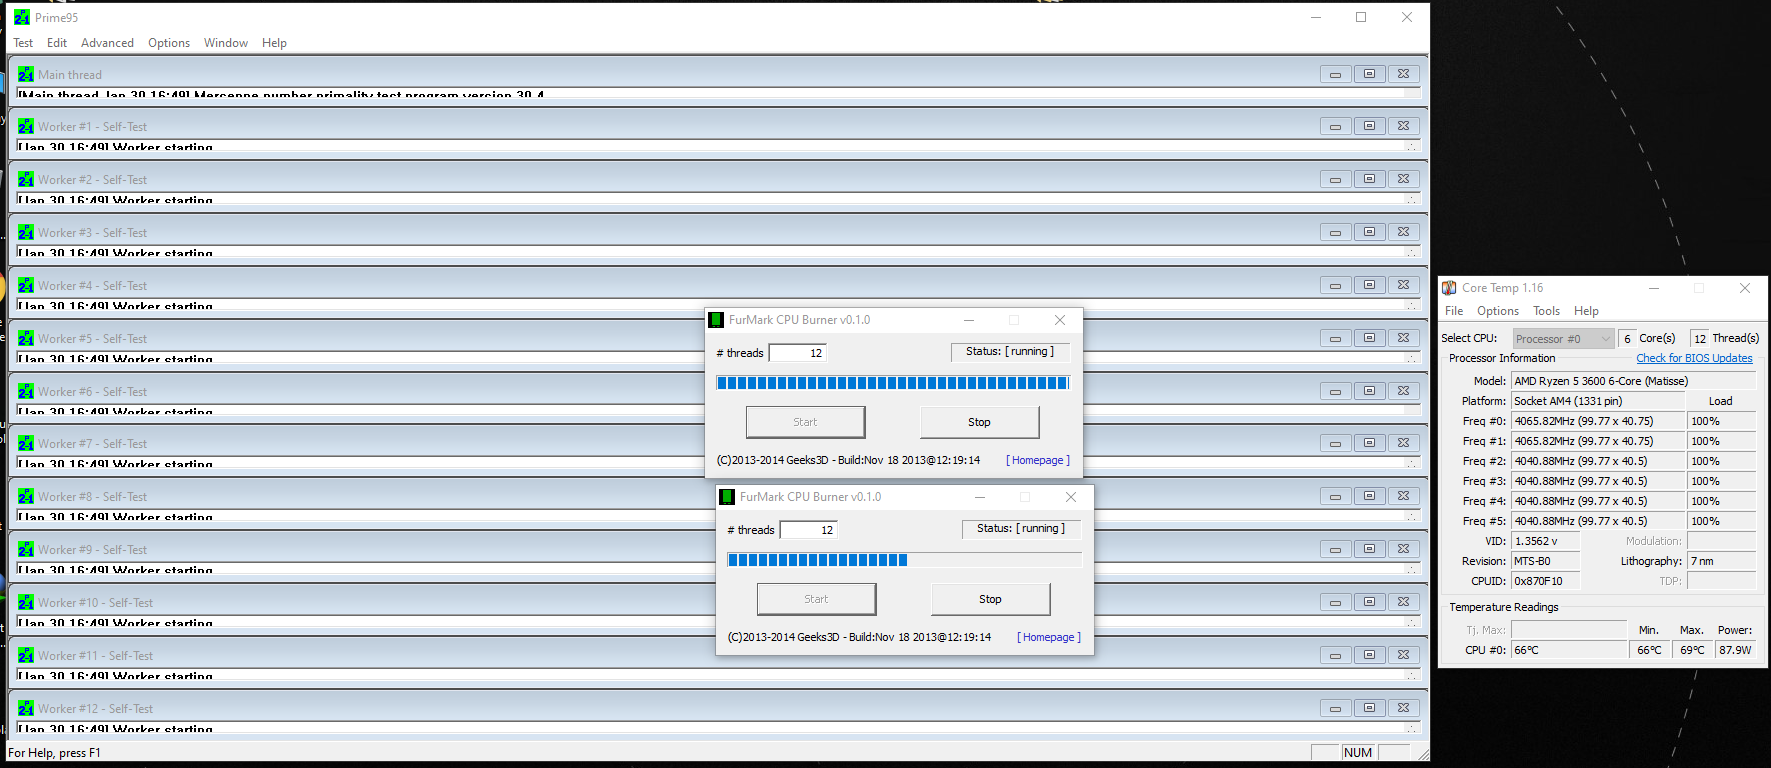Click the Core Temp title bar icon
Image resolution: width=1771 pixels, height=768 pixels.
[x=1449, y=288]
